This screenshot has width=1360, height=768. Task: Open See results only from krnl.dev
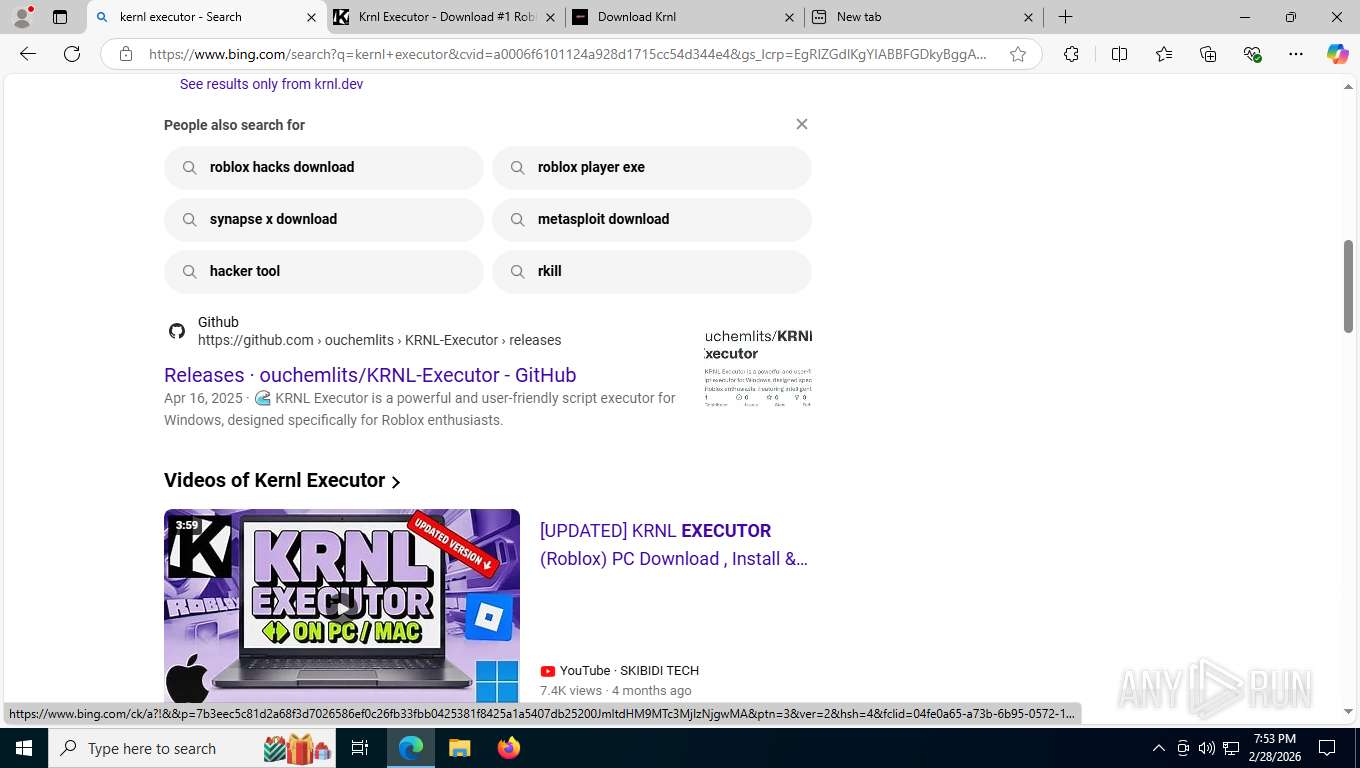271,84
